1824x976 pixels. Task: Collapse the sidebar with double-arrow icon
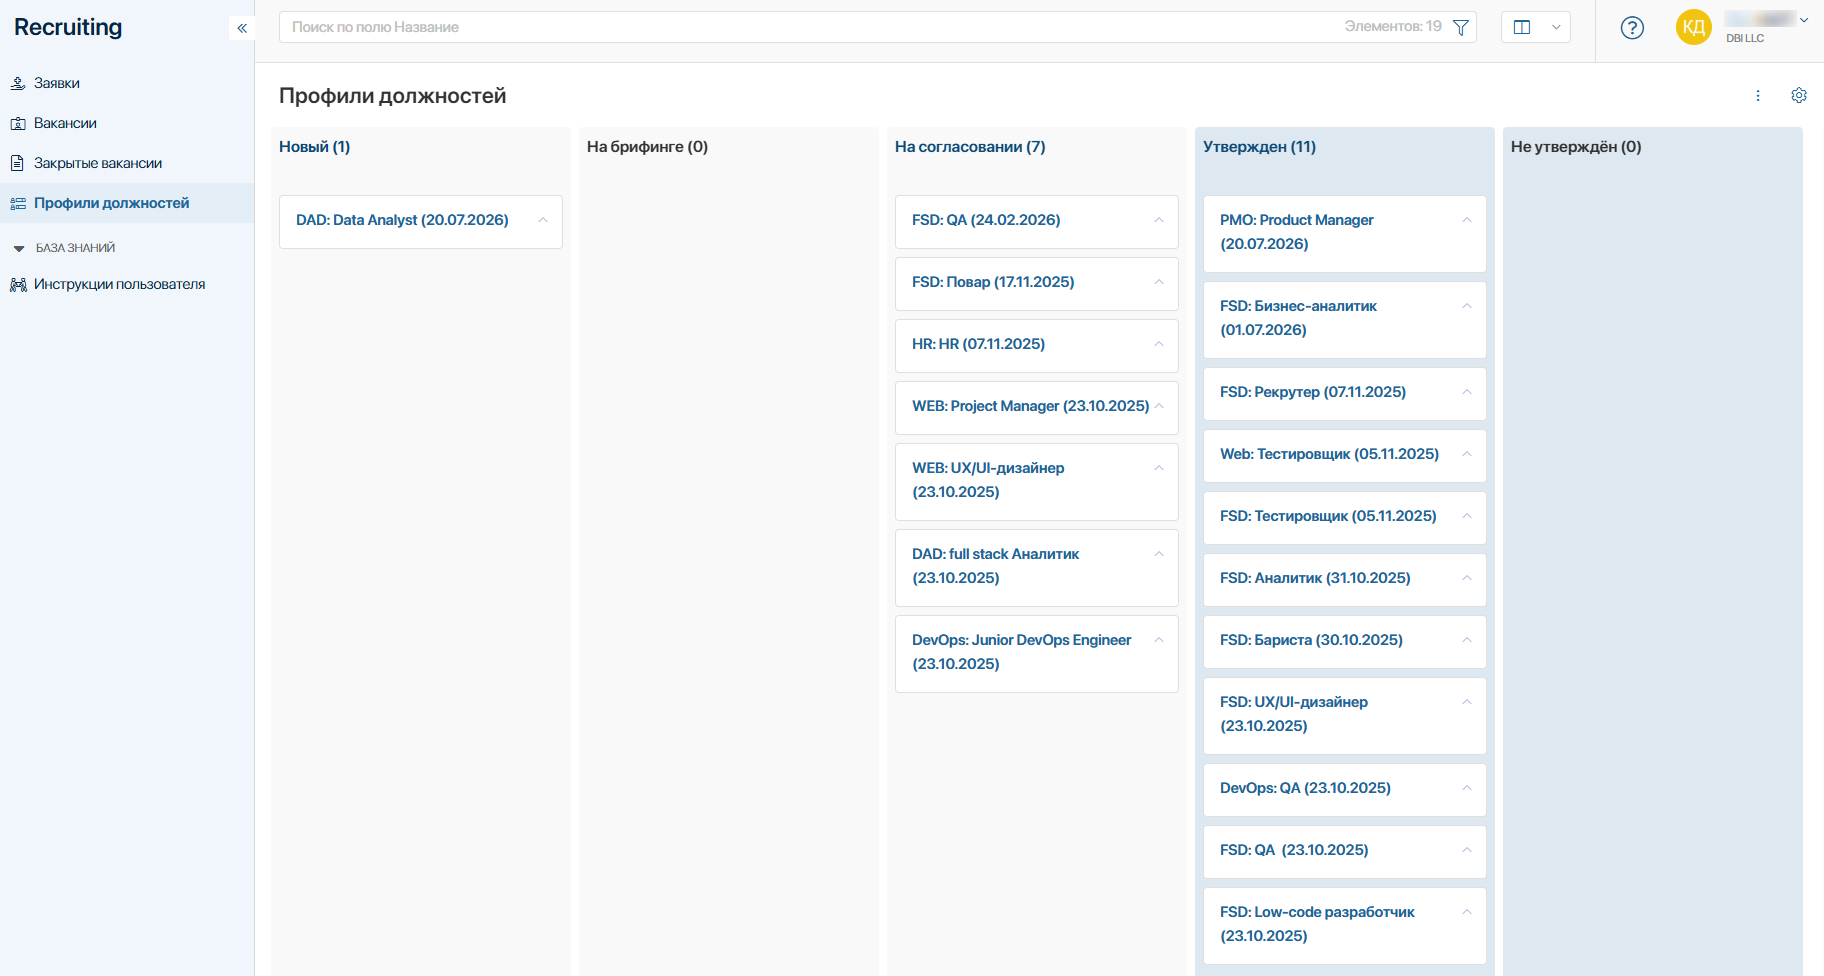(x=242, y=28)
